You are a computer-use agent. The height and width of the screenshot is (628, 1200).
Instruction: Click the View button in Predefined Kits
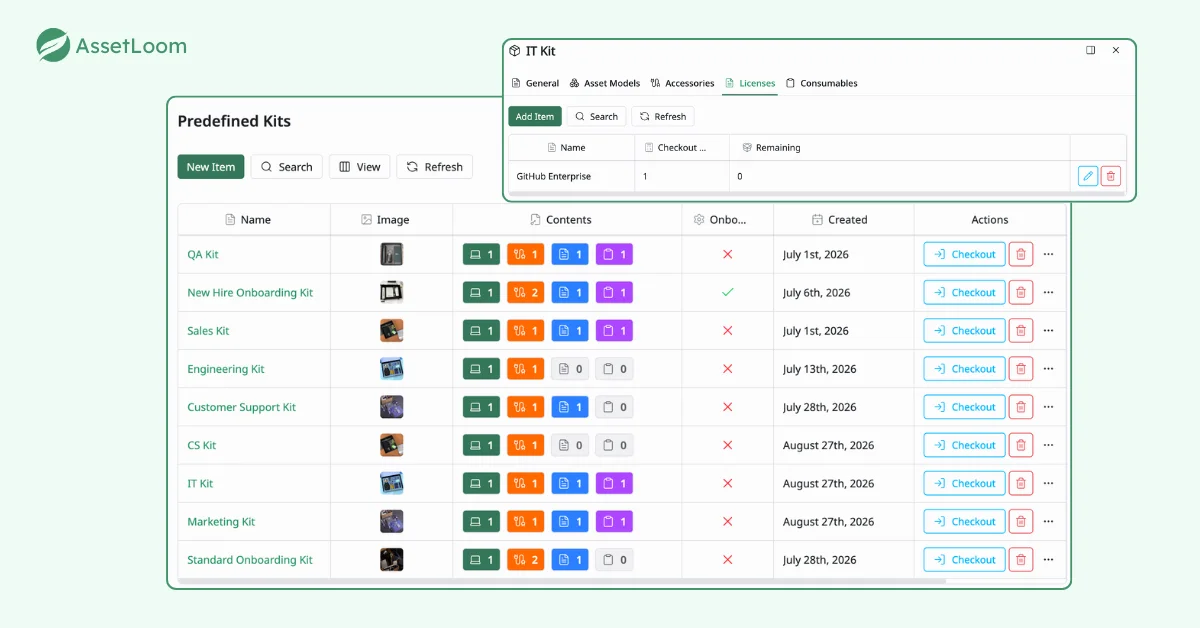point(360,167)
